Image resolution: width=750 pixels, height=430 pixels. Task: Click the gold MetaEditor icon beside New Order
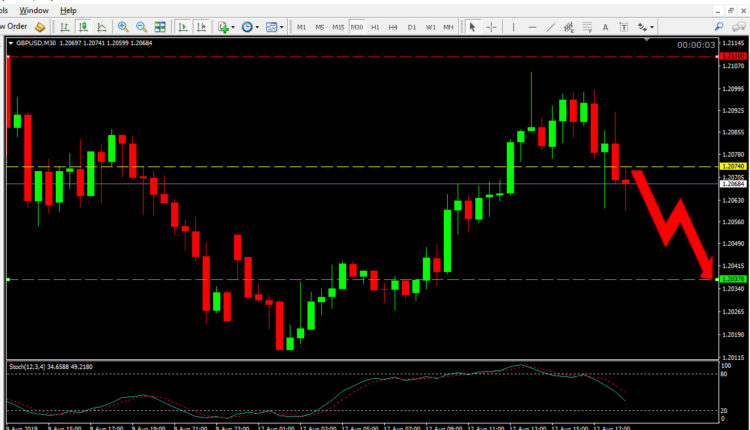tap(40, 27)
